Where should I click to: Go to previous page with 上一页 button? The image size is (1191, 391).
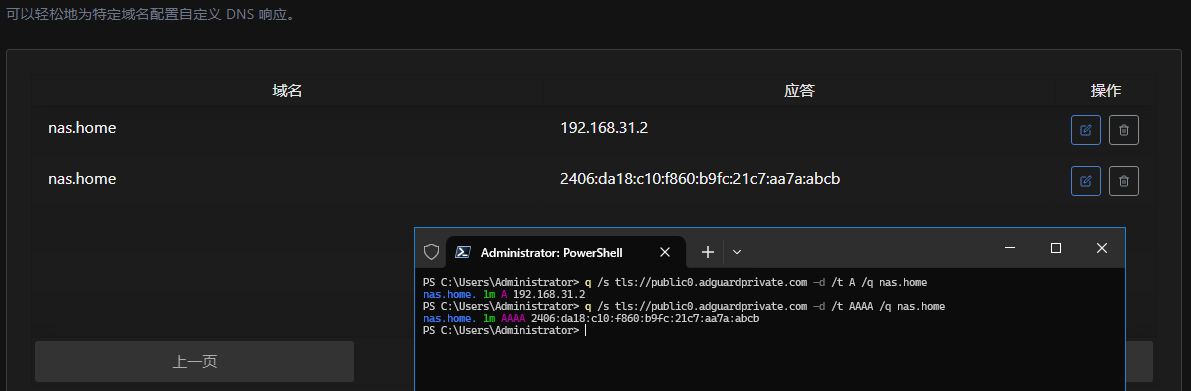pos(194,361)
